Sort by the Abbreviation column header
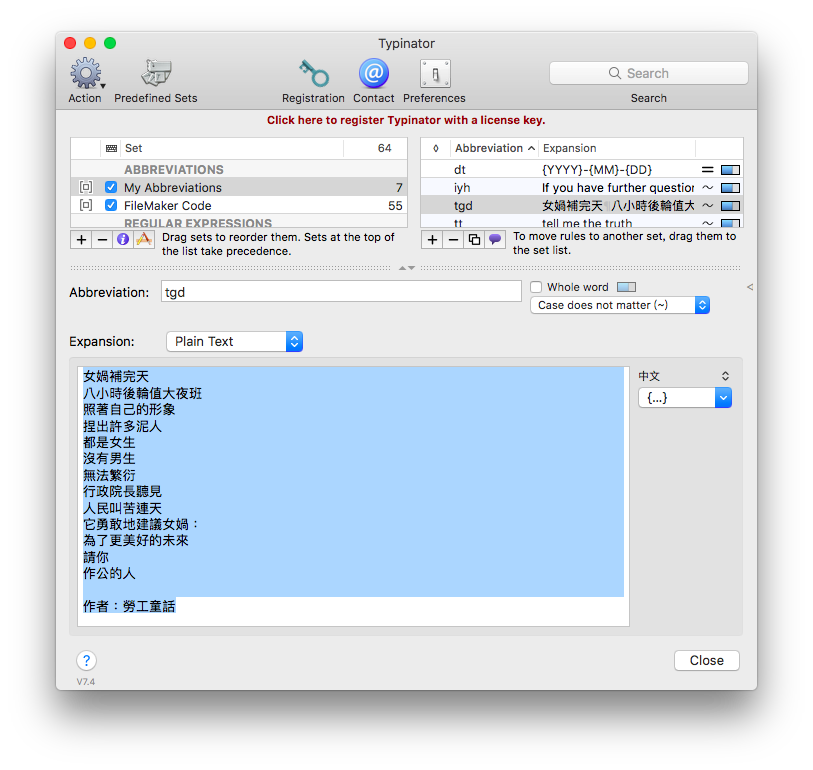The width and height of the screenshot is (813, 770). pos(494,148)
